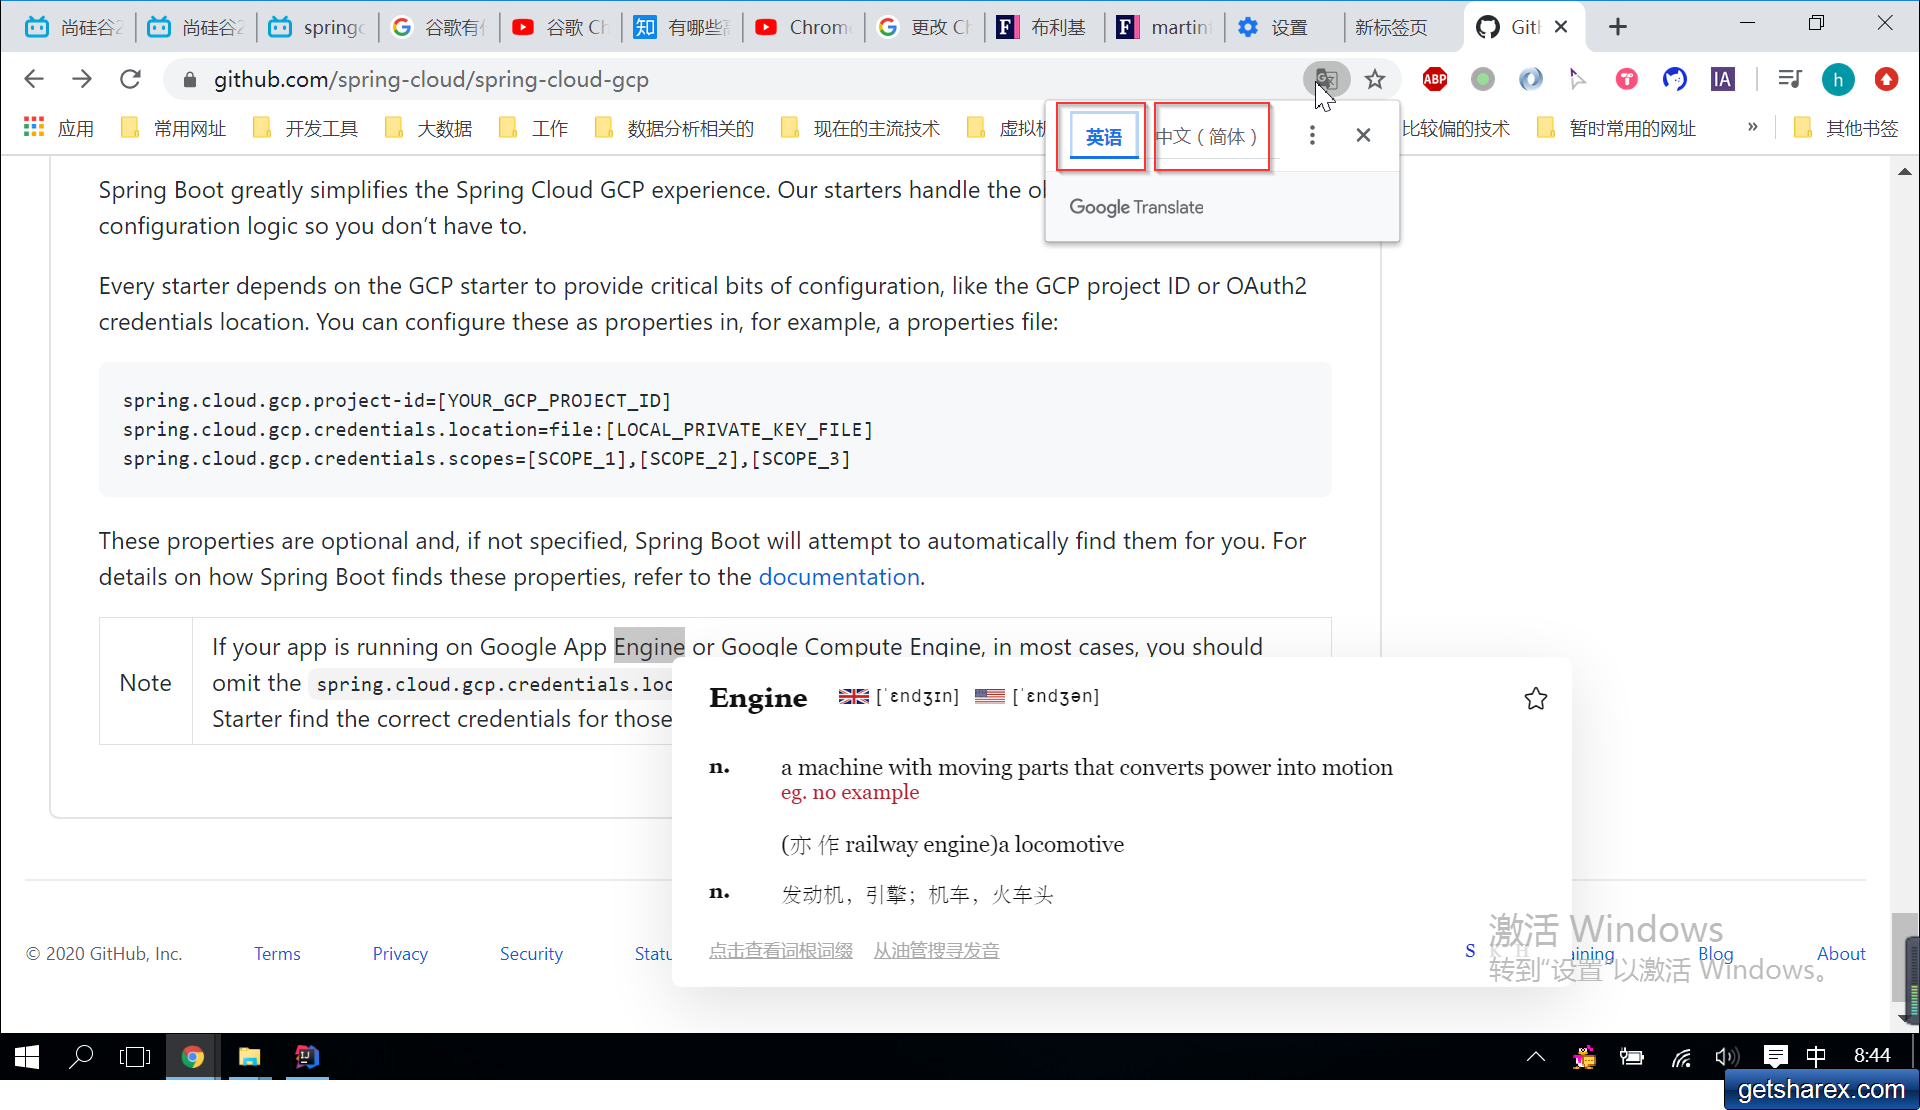This screenshot has height=1110, width=1920.
Task: Open the IA extension icon
Action: click(1723, 79)
